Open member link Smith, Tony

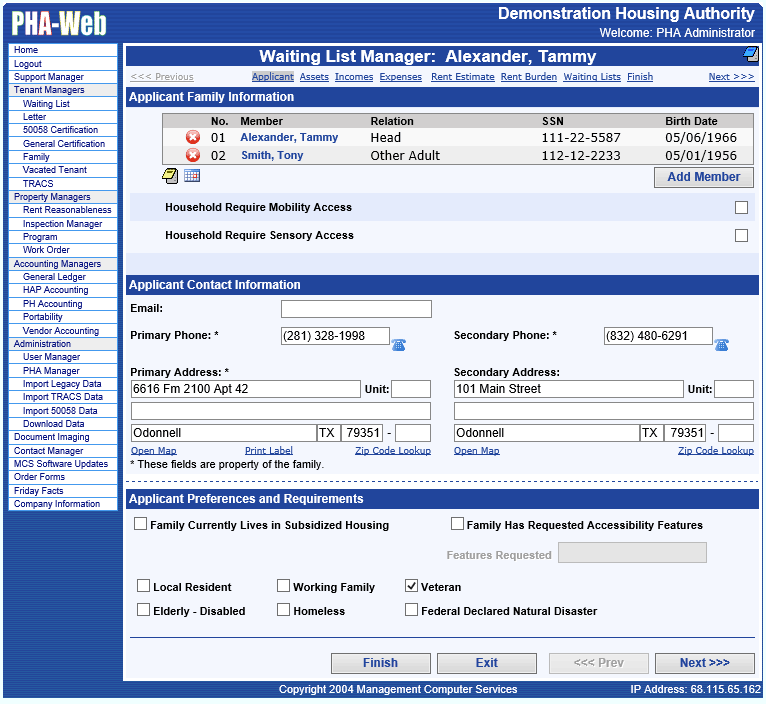(272, 155)
